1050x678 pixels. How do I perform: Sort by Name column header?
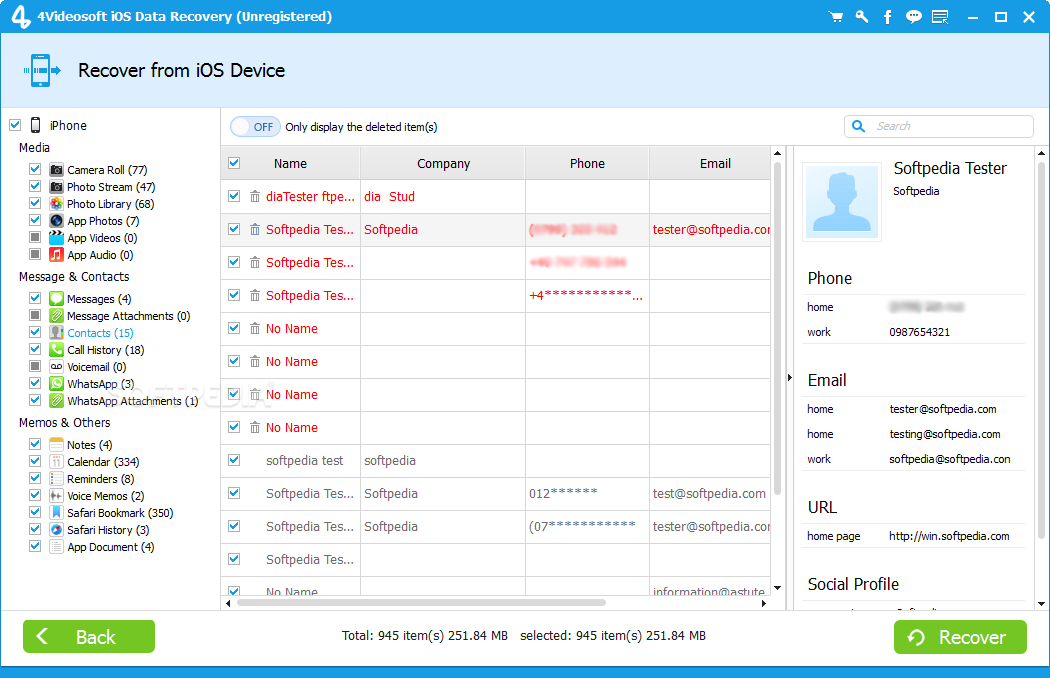tap(290, 163)
